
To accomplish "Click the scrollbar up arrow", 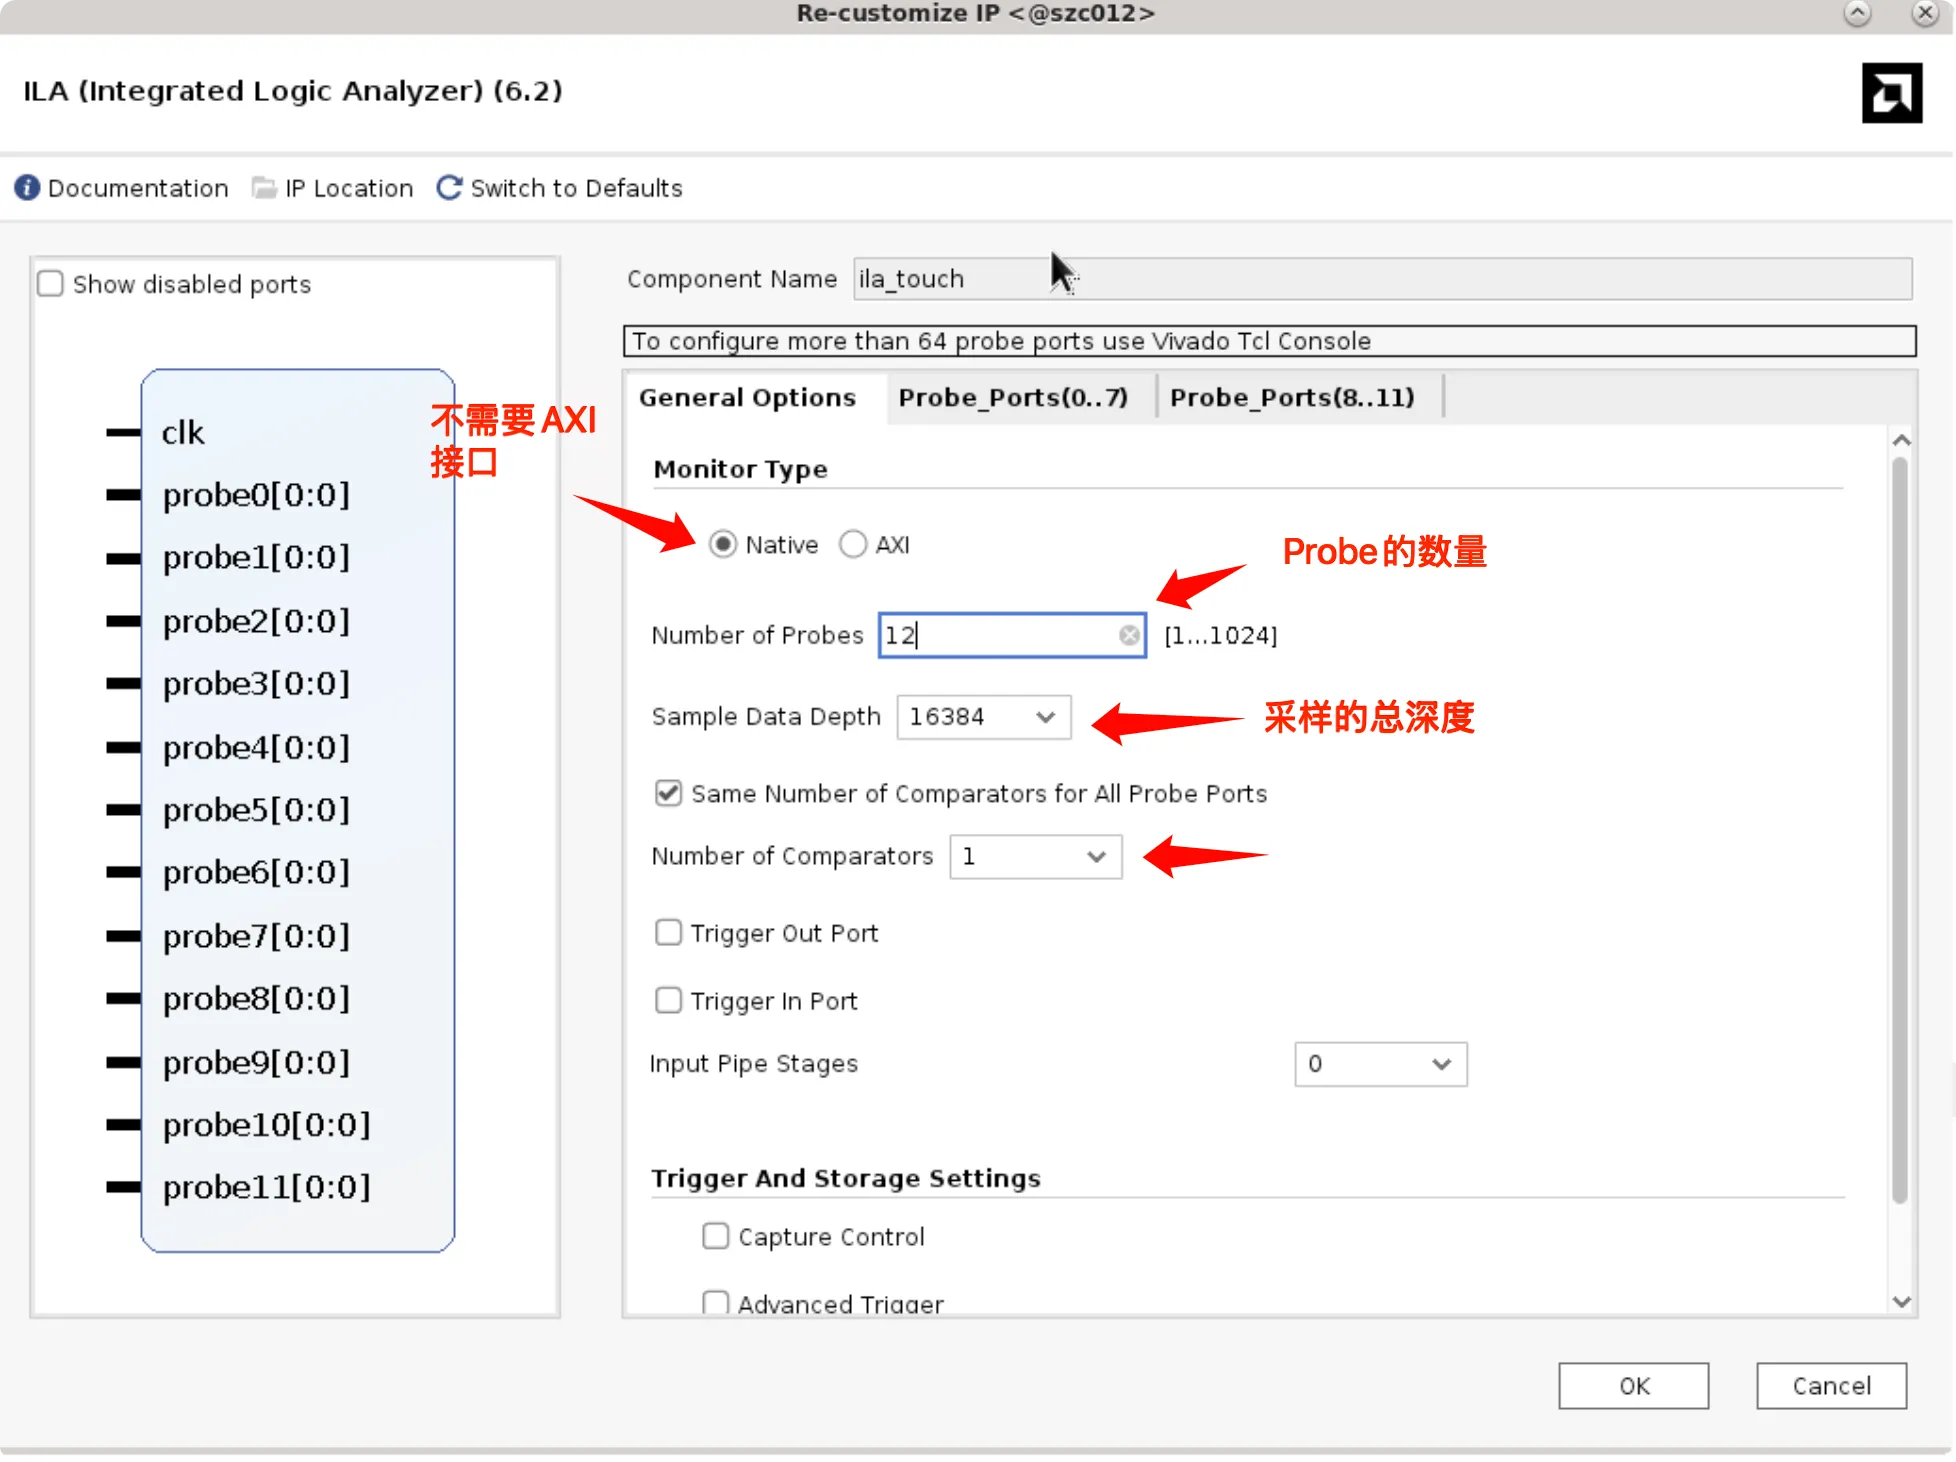I will [1902, 439].
